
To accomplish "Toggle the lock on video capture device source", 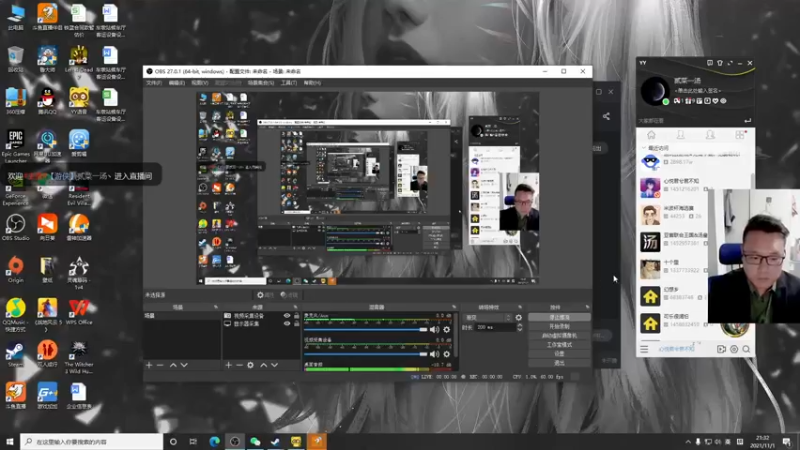I will (296, 316).
